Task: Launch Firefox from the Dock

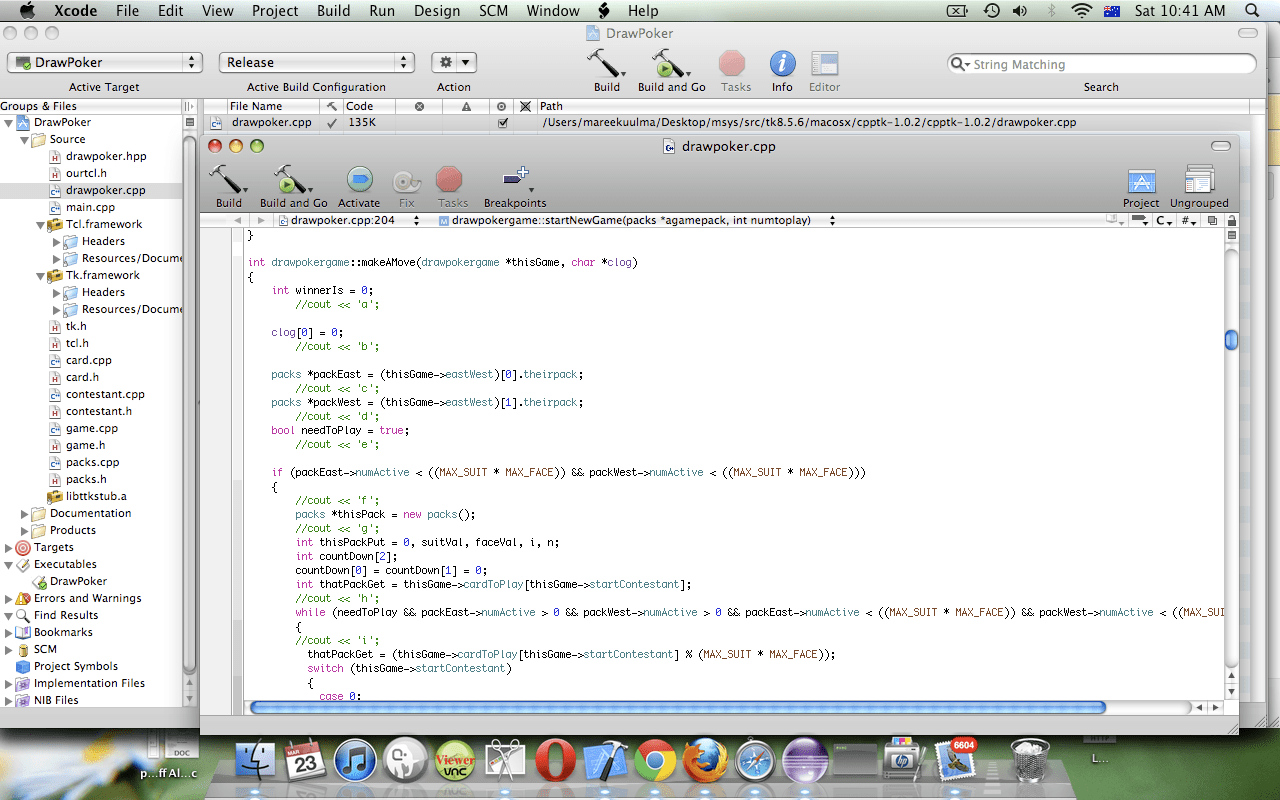Action: [x=705, y=760]
